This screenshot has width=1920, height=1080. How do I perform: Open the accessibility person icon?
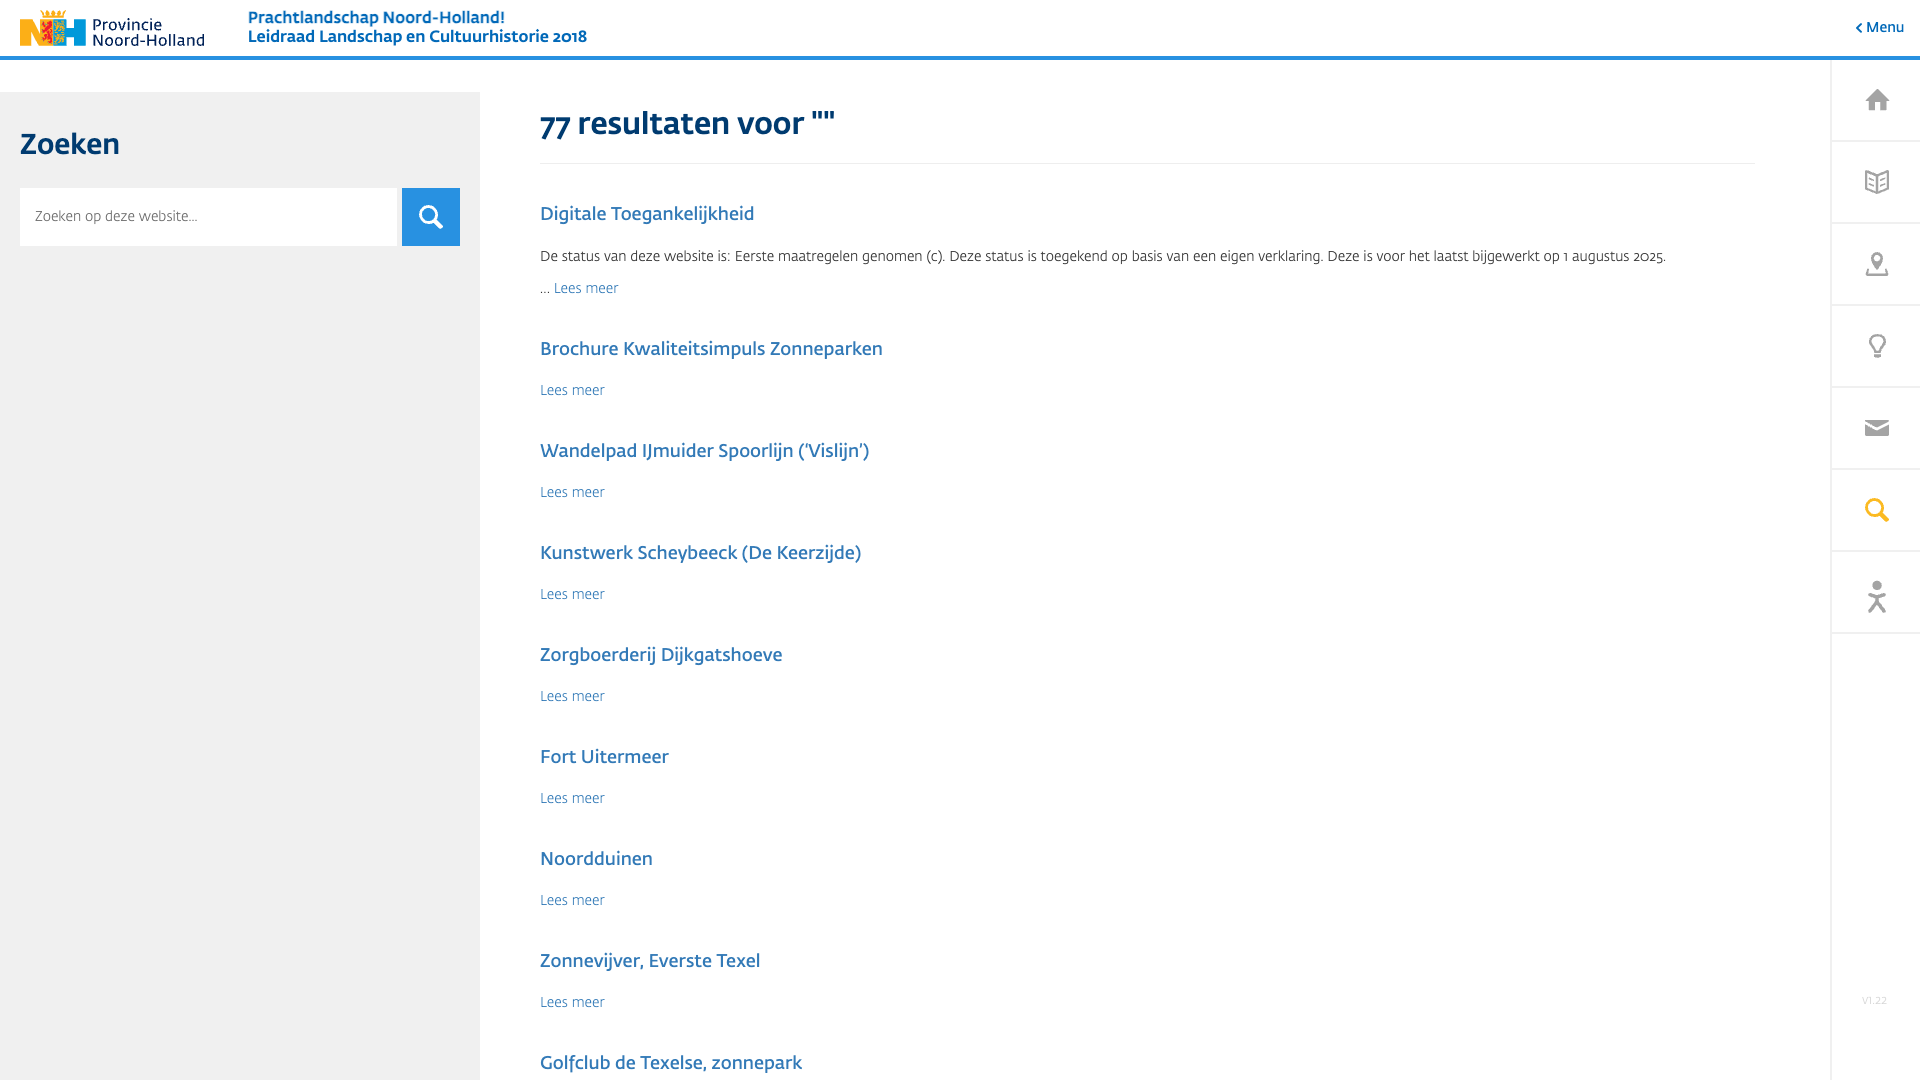[1876, 596]
